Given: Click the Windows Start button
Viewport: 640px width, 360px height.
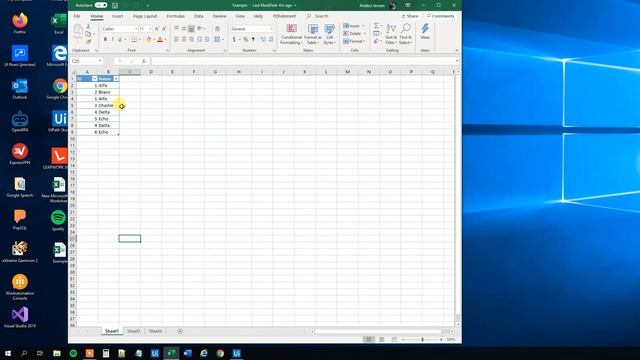Looking at the screenshot, I should tap(8, 353).
